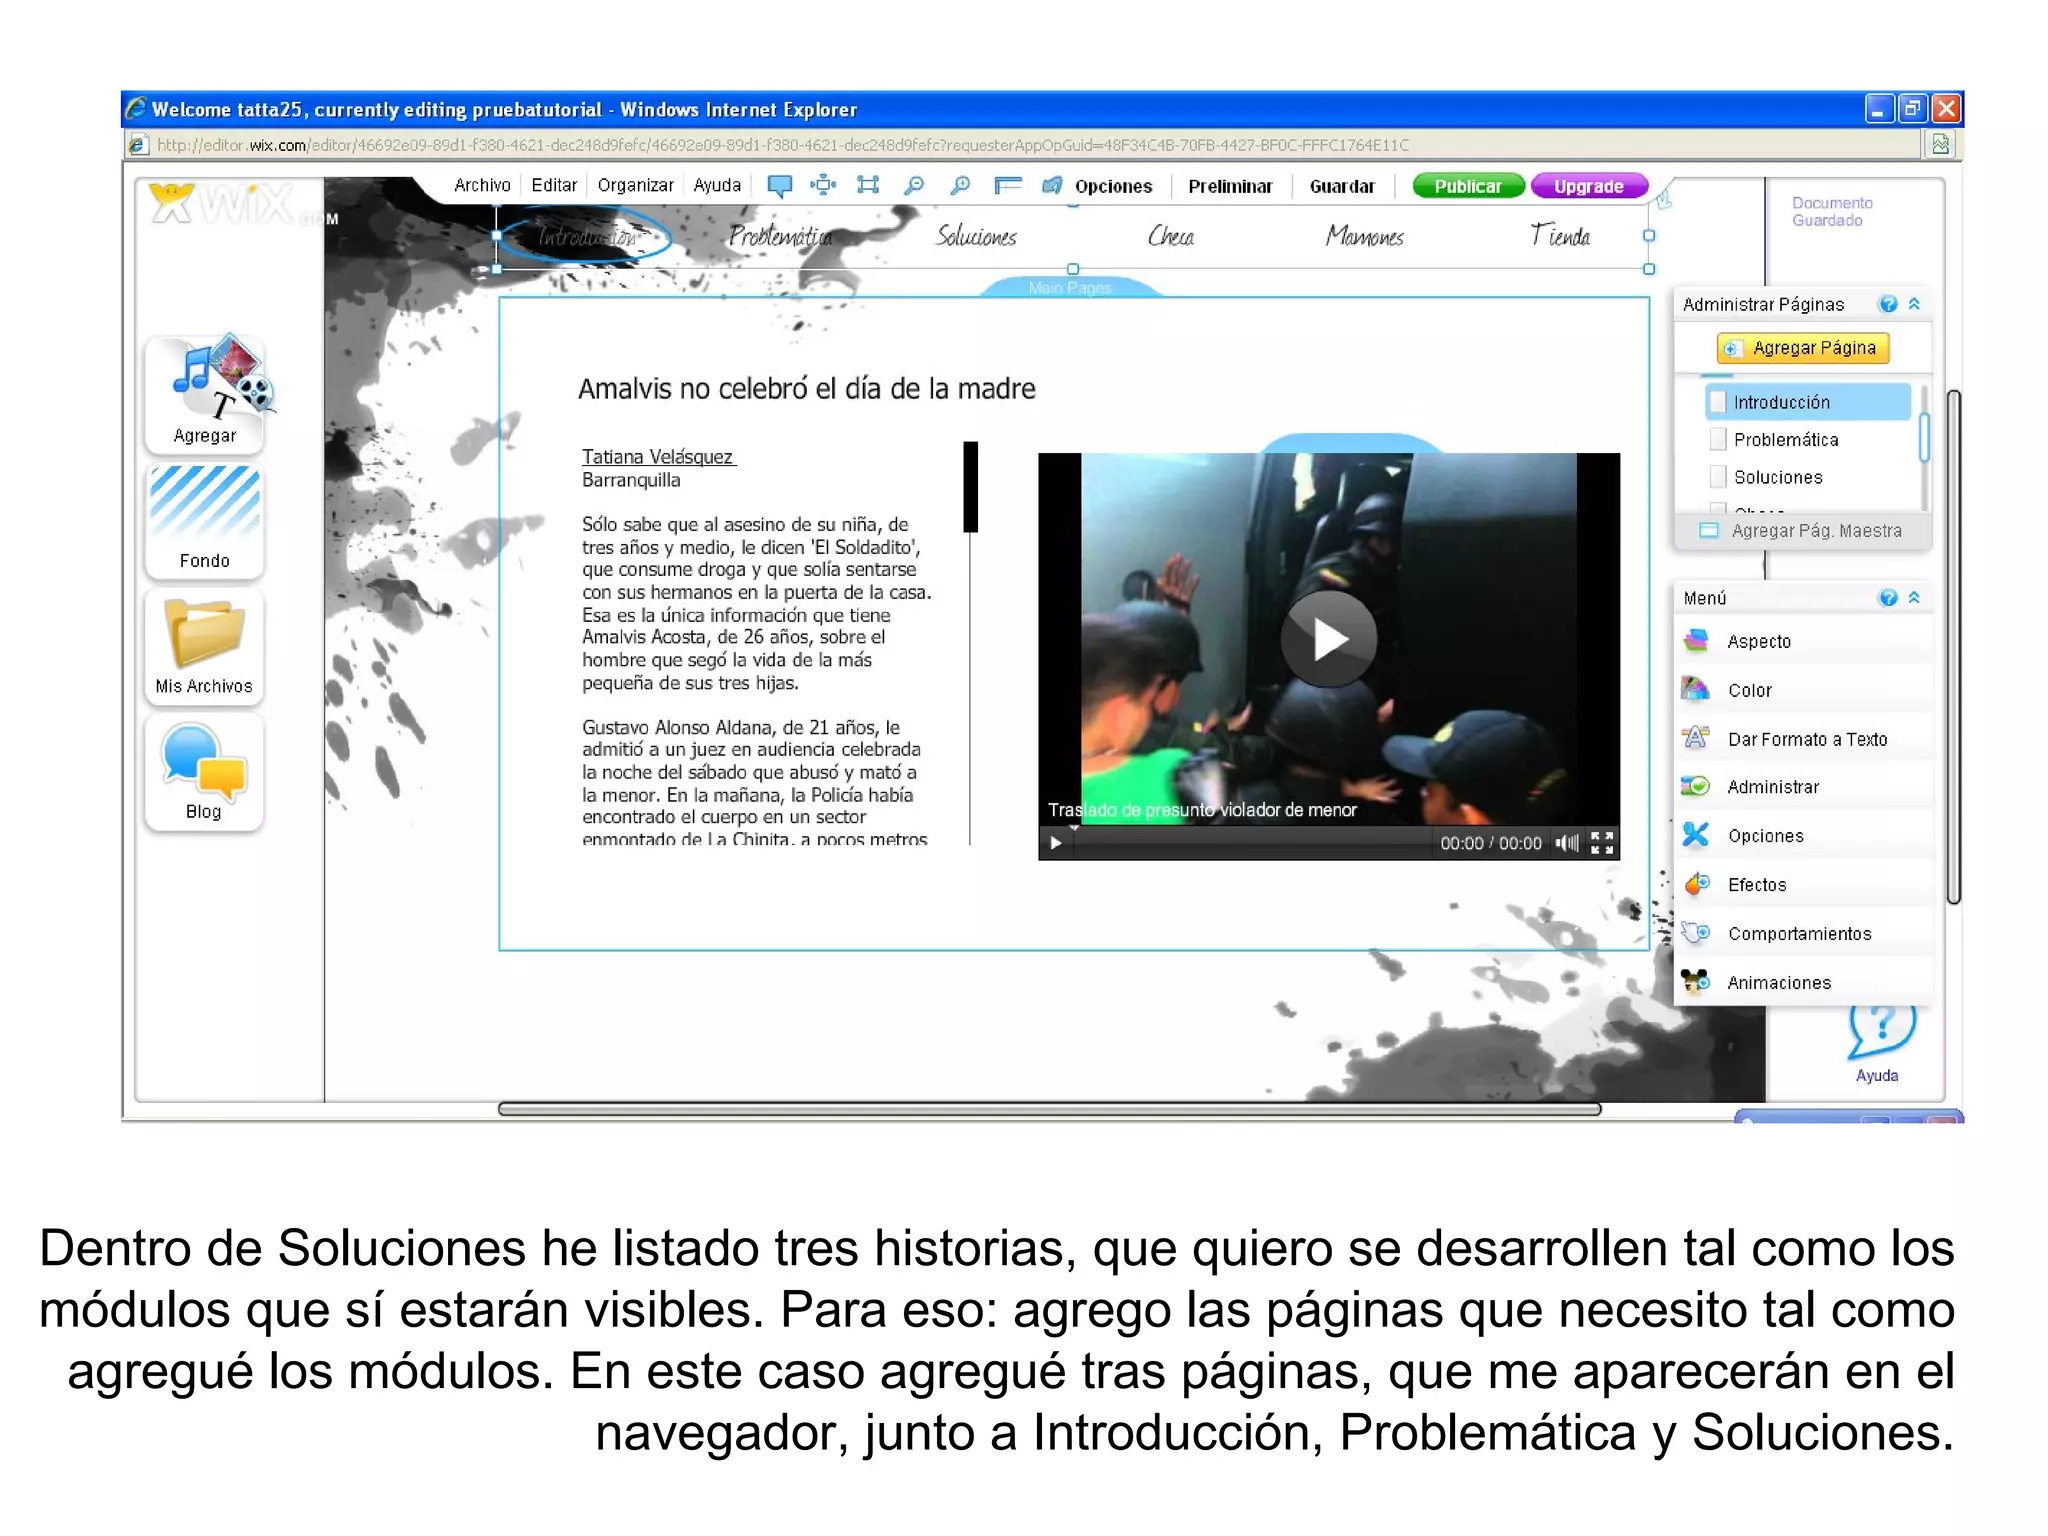Toggle checkbox beside Problemática page
Screen dimensions: 2048x1536
[1718, 439]
